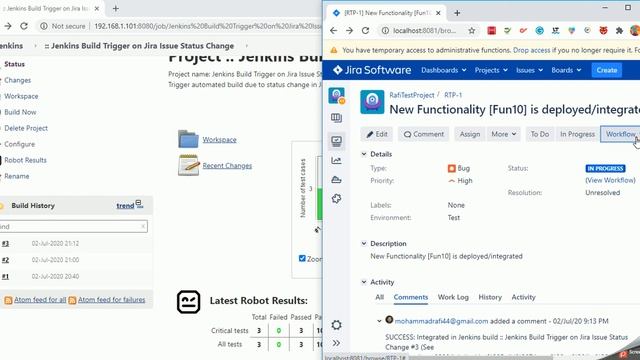Open the View Workflow link
This screenshot has width=640, height=360.
pyautogui.click(x=610, y=180)
